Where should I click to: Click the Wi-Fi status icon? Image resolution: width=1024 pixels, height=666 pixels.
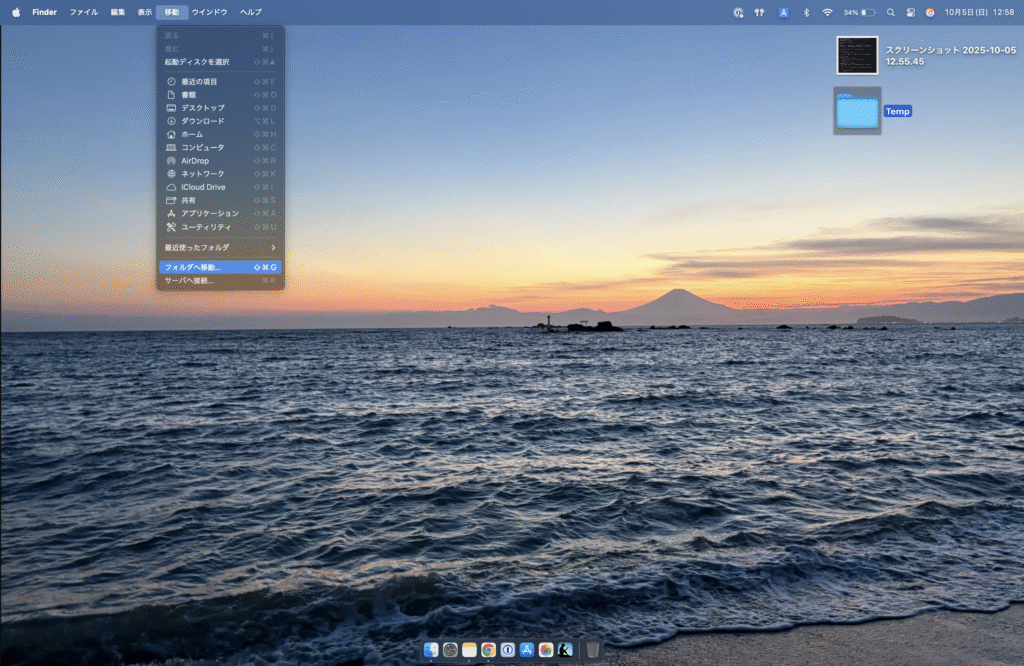click(x=827, y=12)
